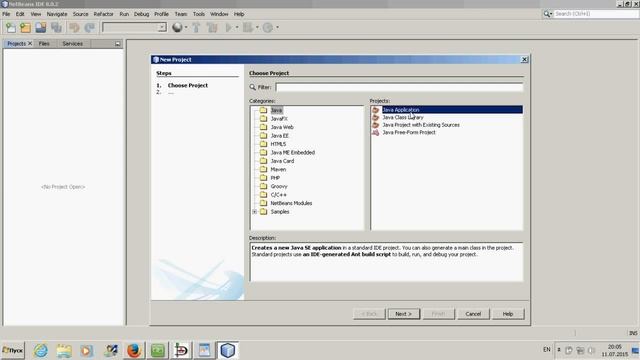Click the globe browser toolbar icon
The image size is (640, 360).
177,27
